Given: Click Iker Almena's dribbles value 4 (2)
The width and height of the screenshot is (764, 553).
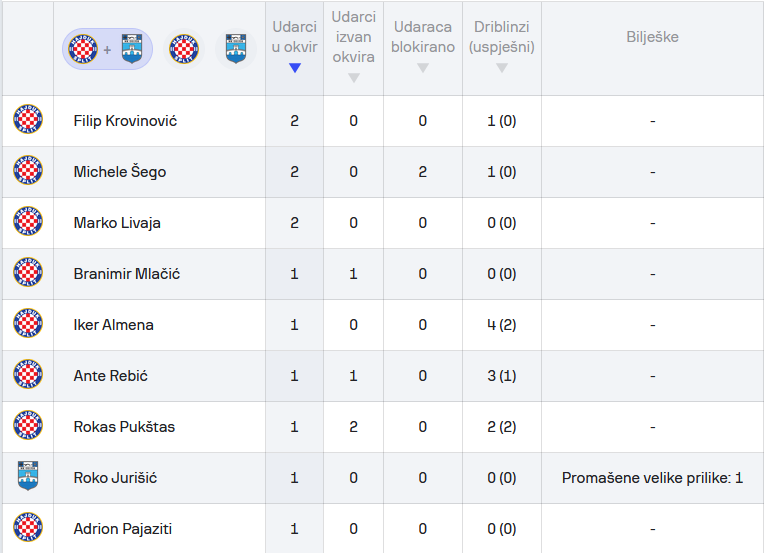Looking at the screenshot, I should [501, 325].
